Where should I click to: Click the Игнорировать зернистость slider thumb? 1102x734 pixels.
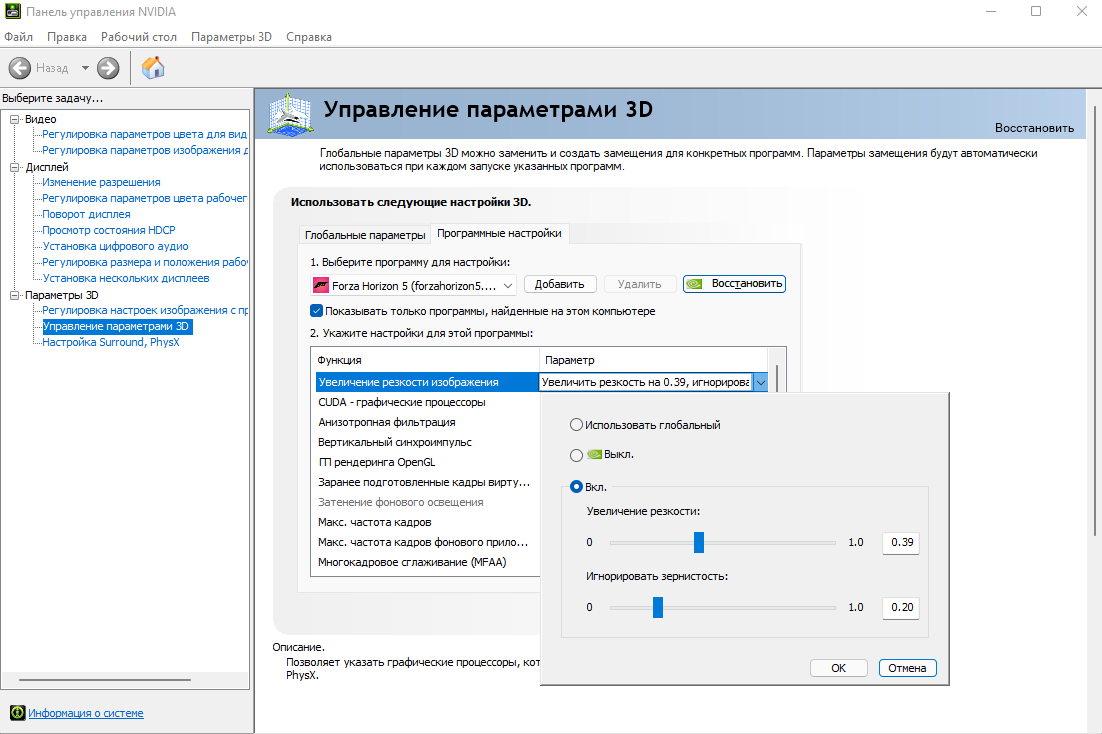click(x=658, y=607)
